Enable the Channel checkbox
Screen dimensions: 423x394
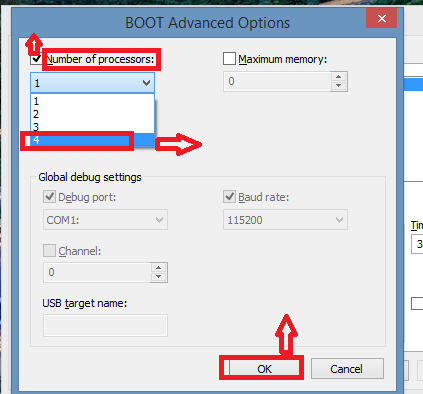click(x=49, y=250)
